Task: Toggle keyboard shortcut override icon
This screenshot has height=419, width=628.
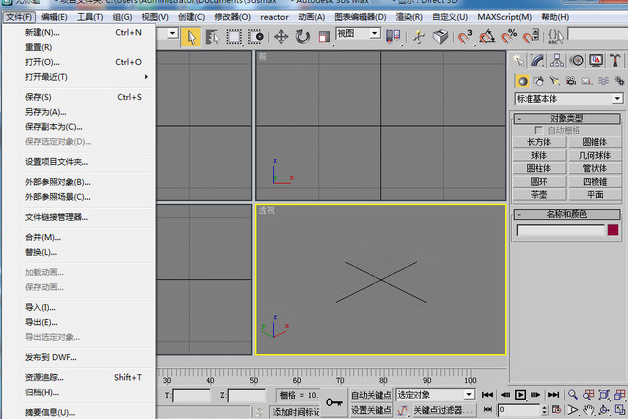Action: pos(441,37)
